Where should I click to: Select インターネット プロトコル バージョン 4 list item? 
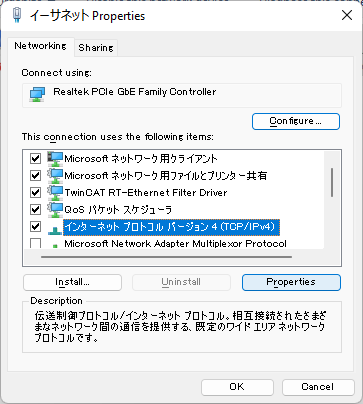pos(172,227)
